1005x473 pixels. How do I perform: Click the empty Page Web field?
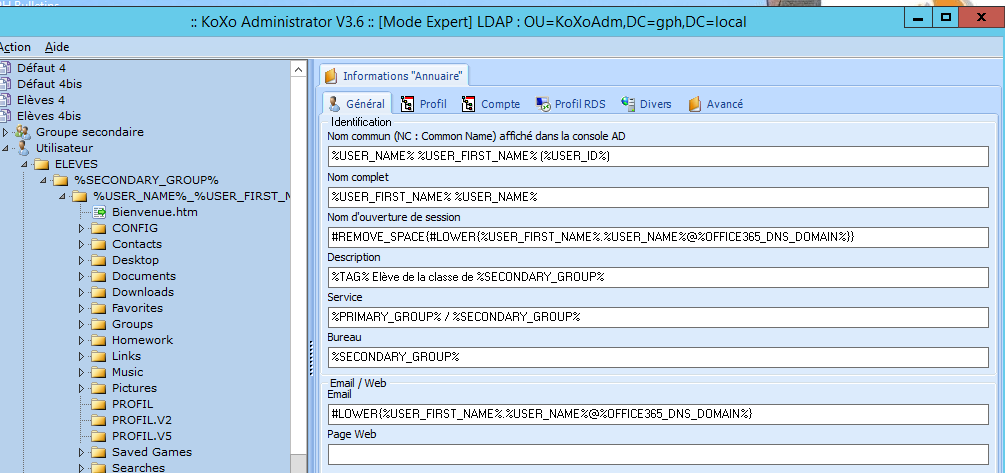point(658,454)
